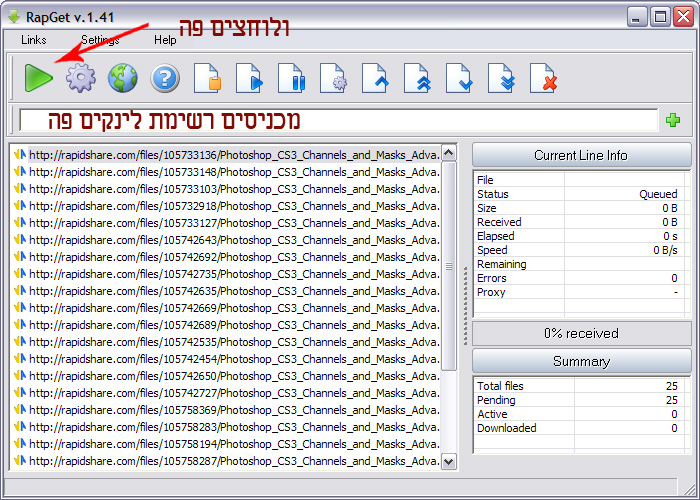Move link to bottom with double down-arrow icon

(x=501, y=79)
